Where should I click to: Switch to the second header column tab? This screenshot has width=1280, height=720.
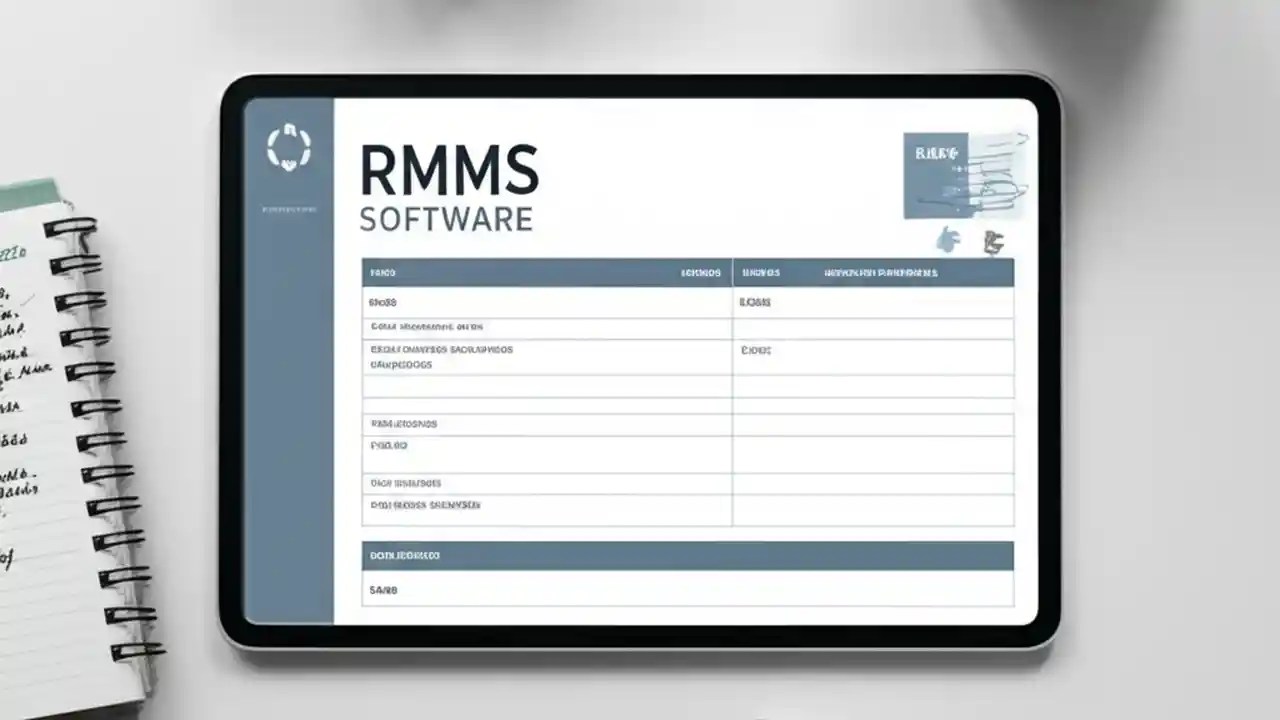700,272
